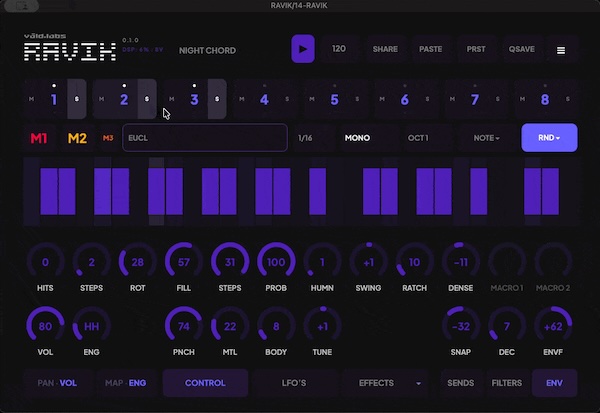Click the HITS knob
The height and width of the screenshot is (413, 600).
click(x=45, y=262)
